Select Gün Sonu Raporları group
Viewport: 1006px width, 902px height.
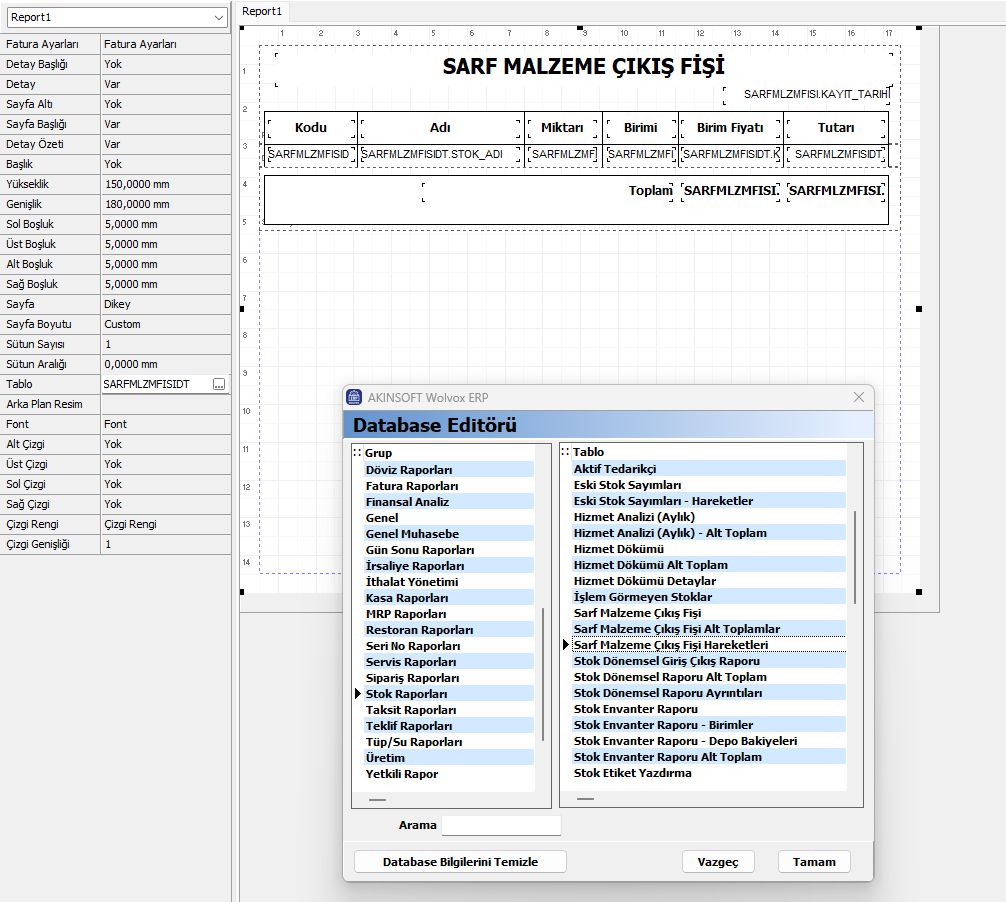(x=449, y=550)
